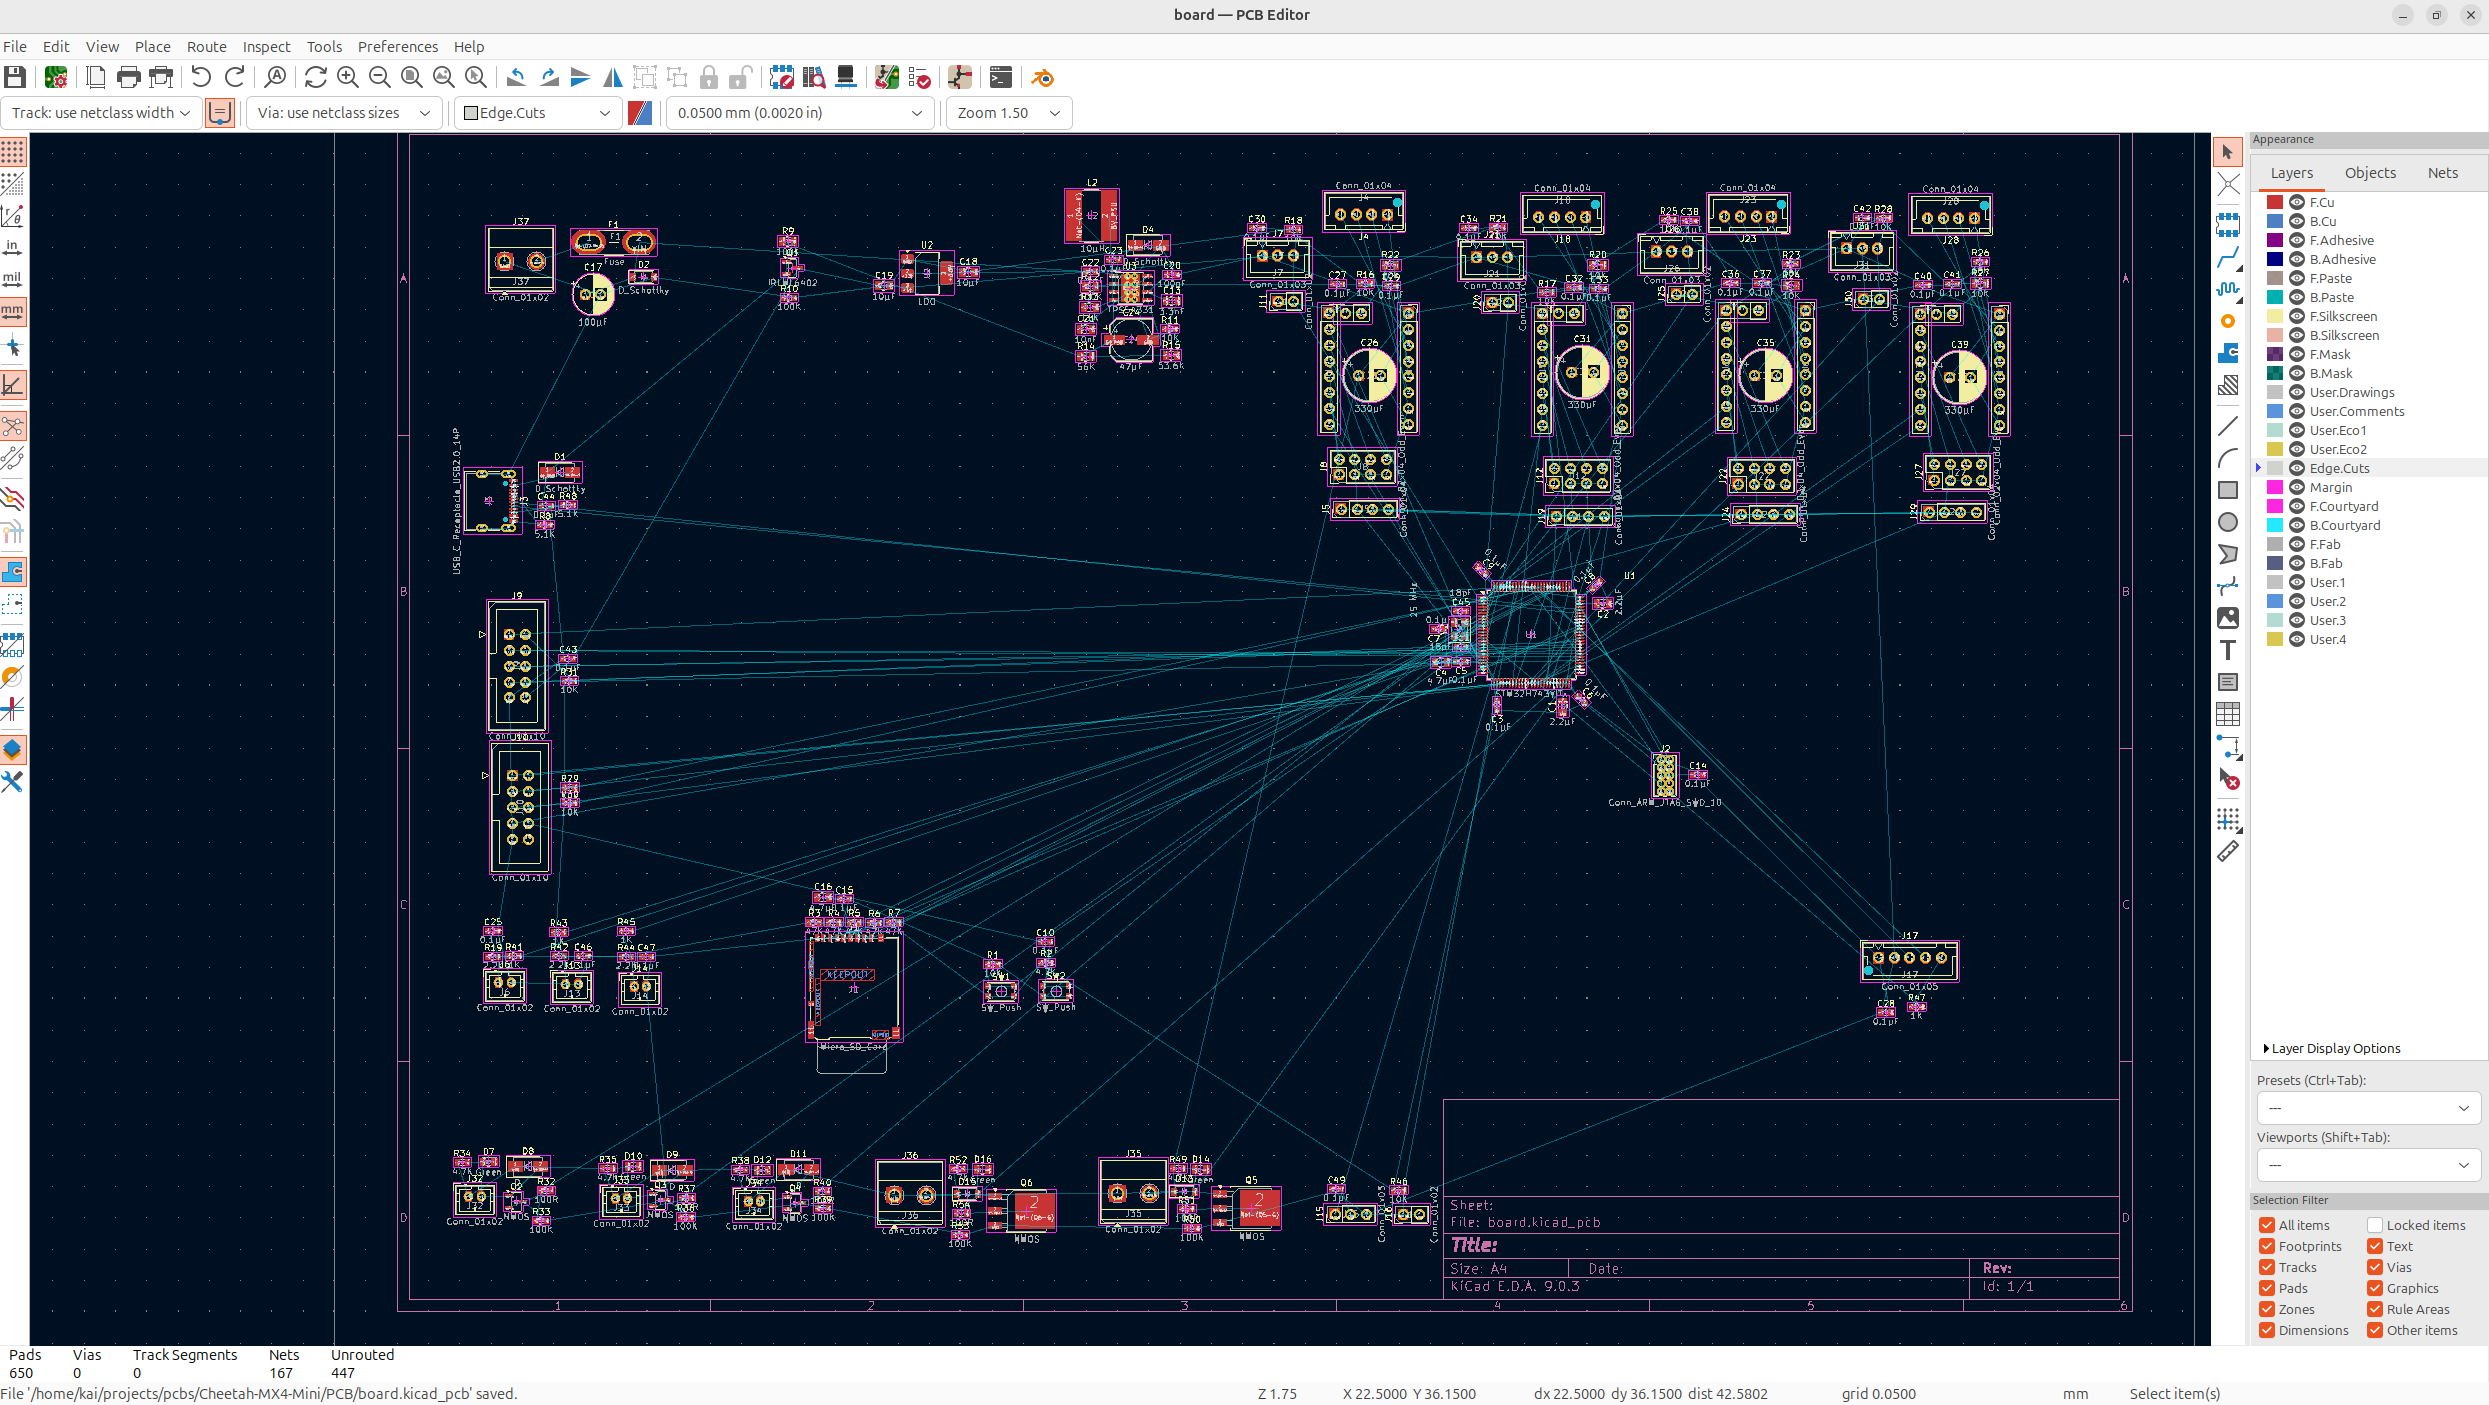Image resolution: width=2489 pixels, height=1405 pixels.
Task: Open the grid size 0.0500 mm combo box
Action: point(798,113)
